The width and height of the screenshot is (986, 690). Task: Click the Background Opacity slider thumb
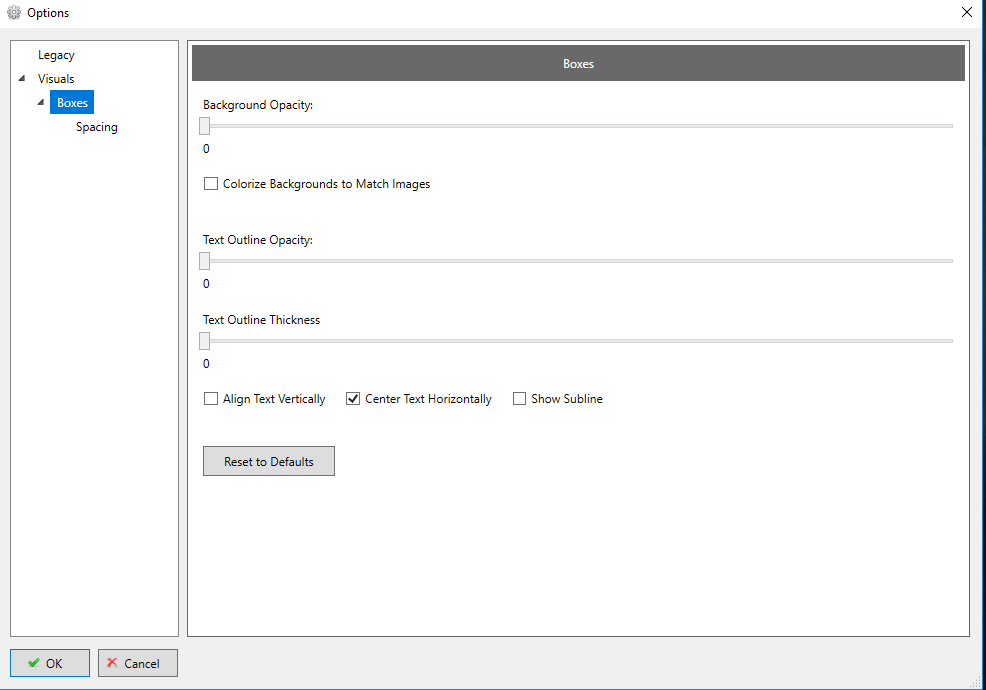click(x=204, y=126)
